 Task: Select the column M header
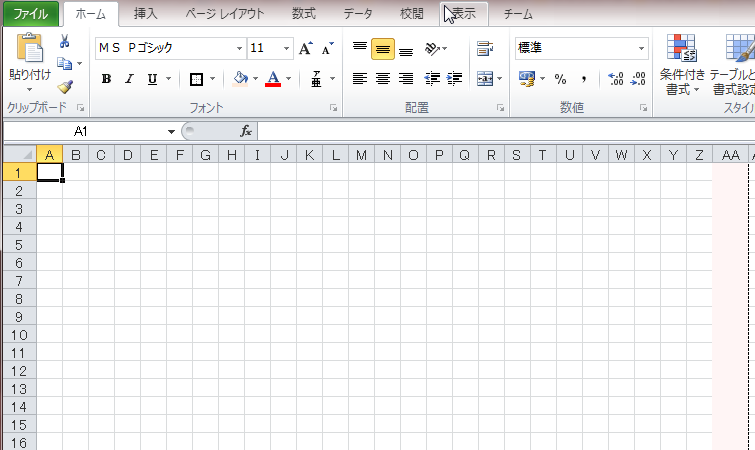pos(361,154)
